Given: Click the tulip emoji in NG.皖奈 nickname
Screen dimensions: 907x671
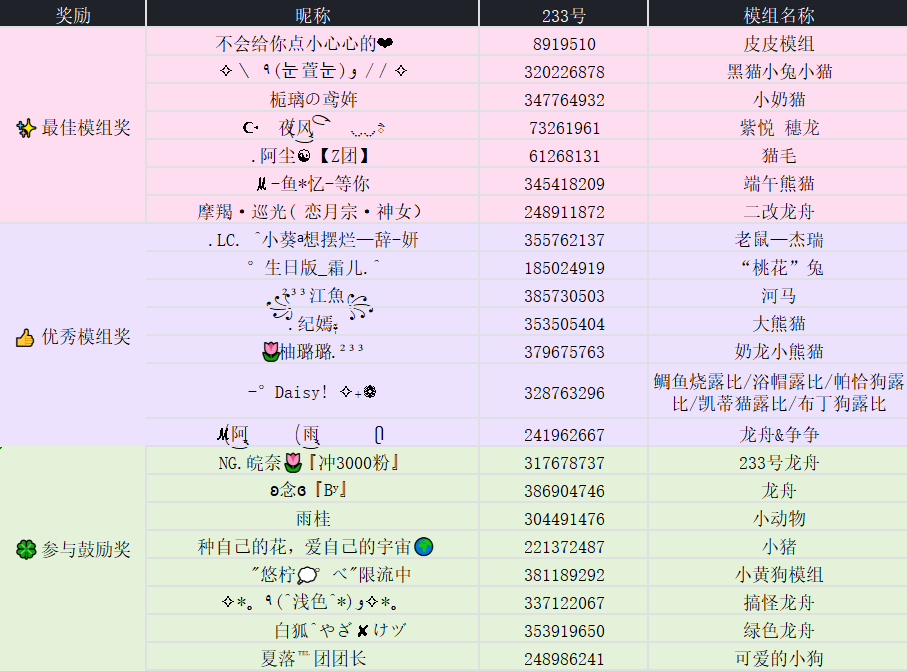Looking at the screenshot, I should [x=292, y=463].
